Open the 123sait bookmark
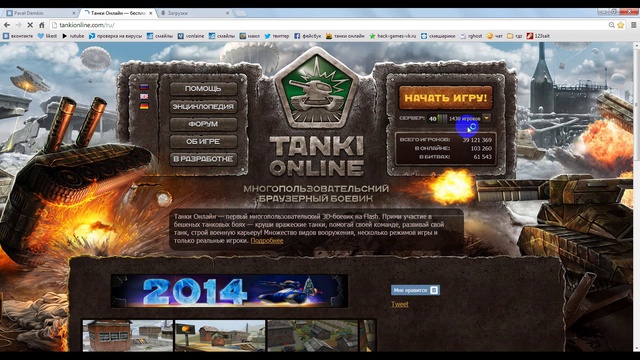This screenshot has width=640, height=360. [538, 36]
